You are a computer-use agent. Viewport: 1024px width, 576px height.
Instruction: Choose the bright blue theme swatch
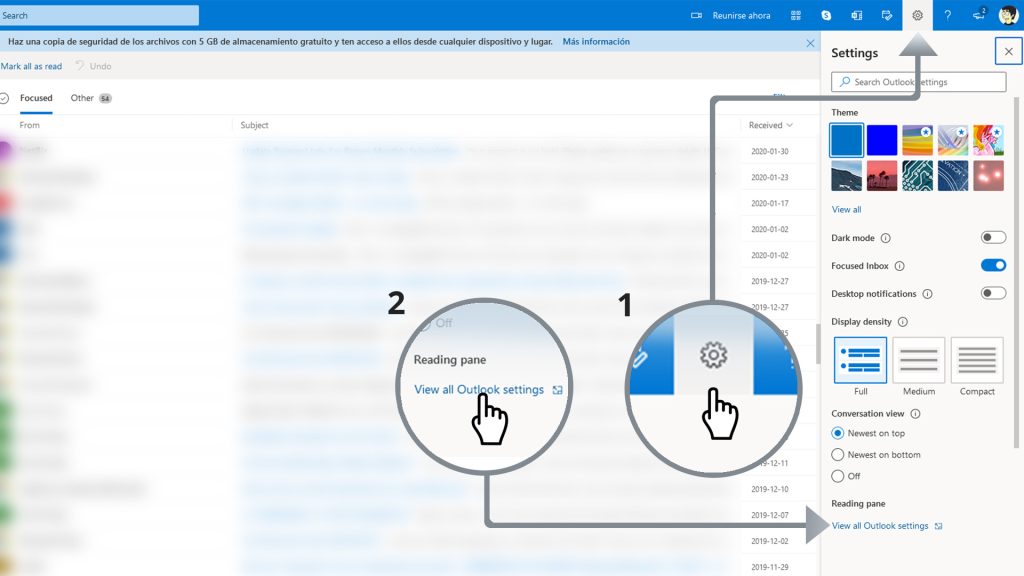pos(882,140)
